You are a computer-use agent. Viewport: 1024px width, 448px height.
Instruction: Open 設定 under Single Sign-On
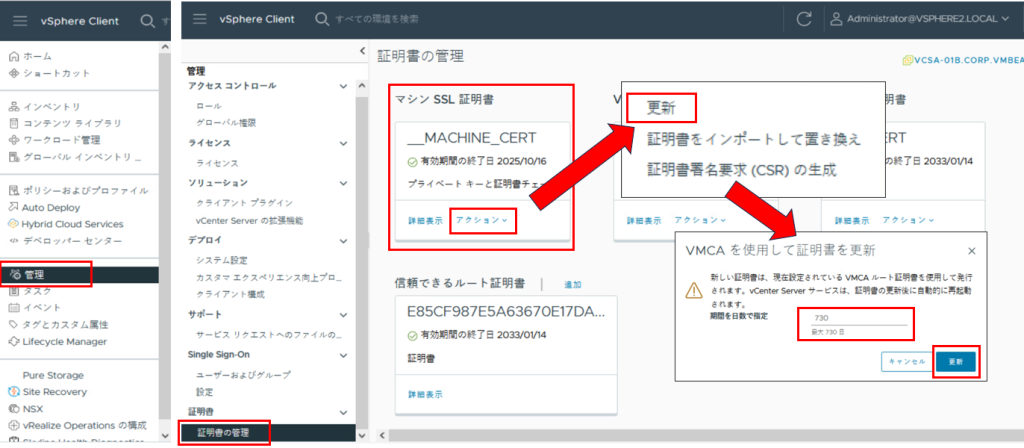tap(204, 392)
